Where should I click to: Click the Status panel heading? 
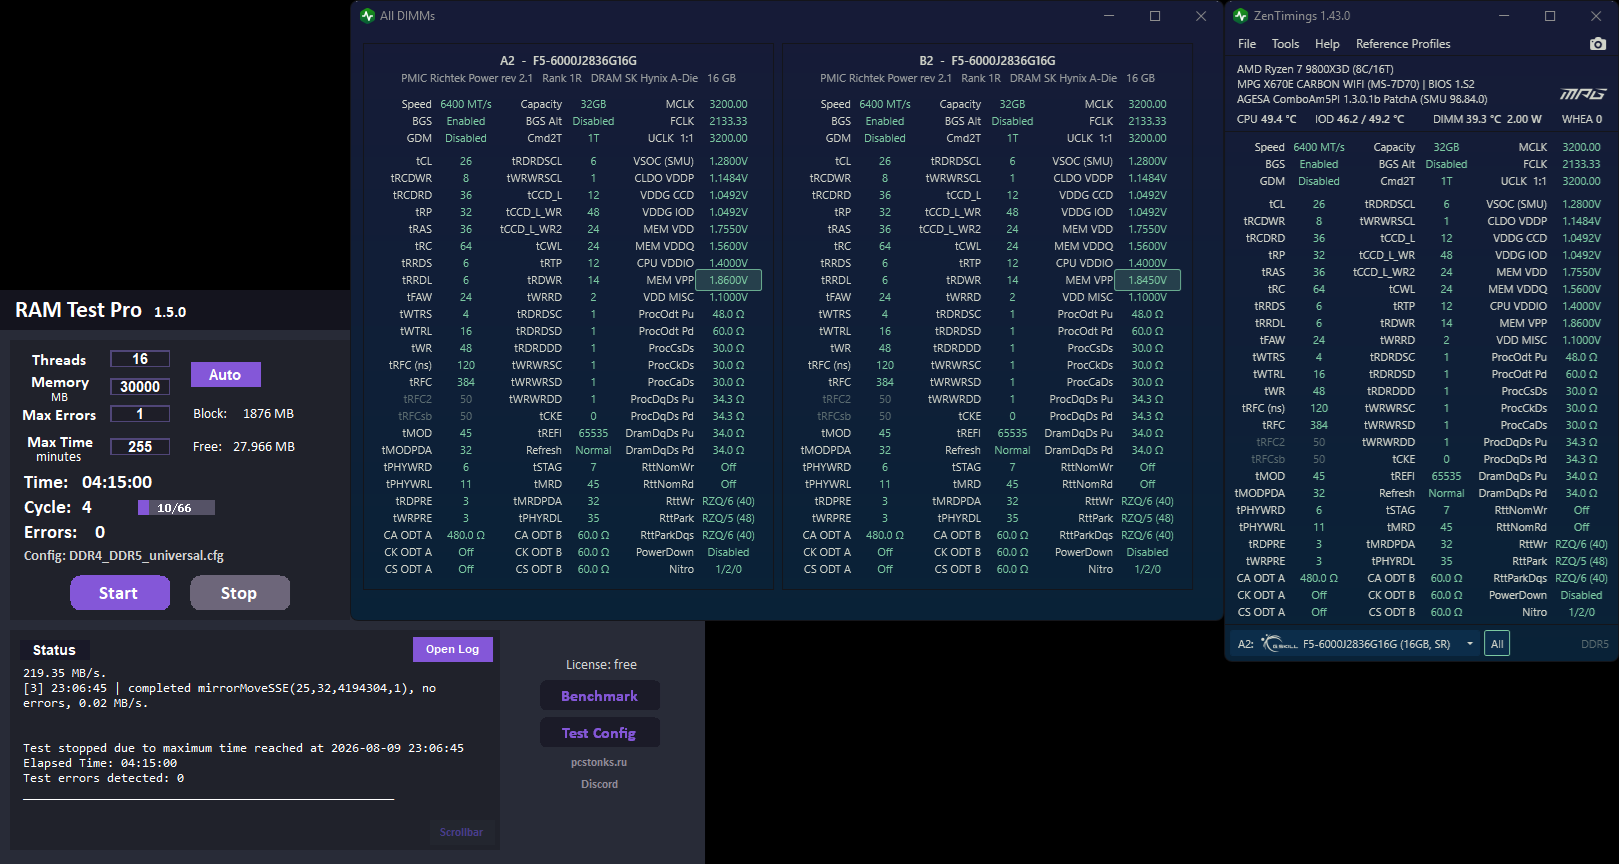click(x=54, y=650)
